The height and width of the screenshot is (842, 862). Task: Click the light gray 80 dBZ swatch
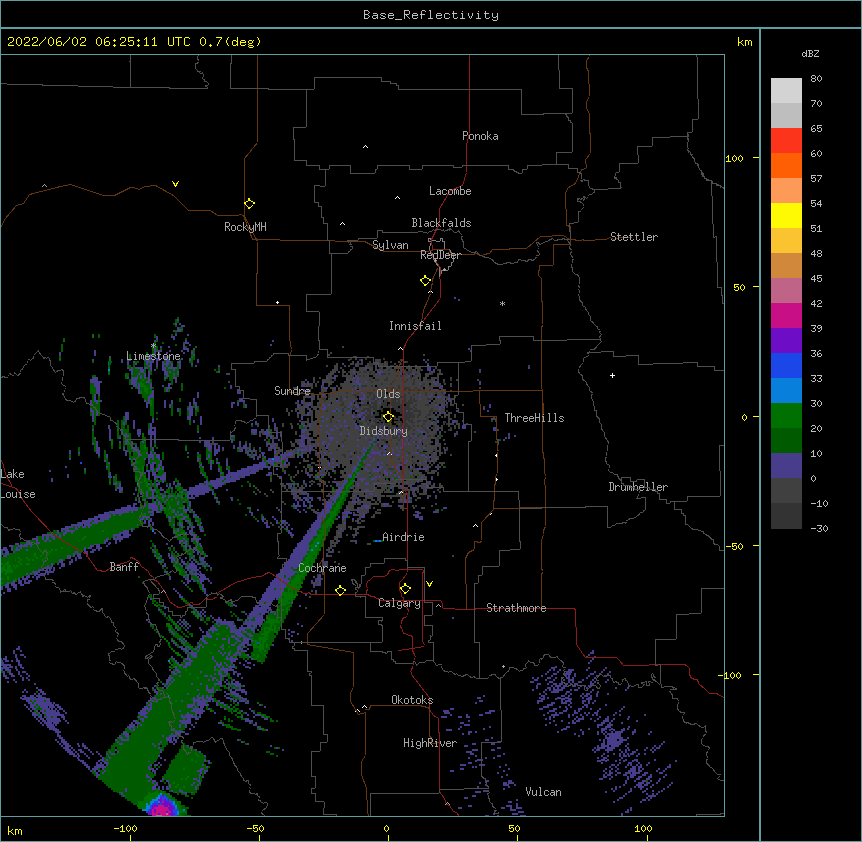(x=786, y=91)
